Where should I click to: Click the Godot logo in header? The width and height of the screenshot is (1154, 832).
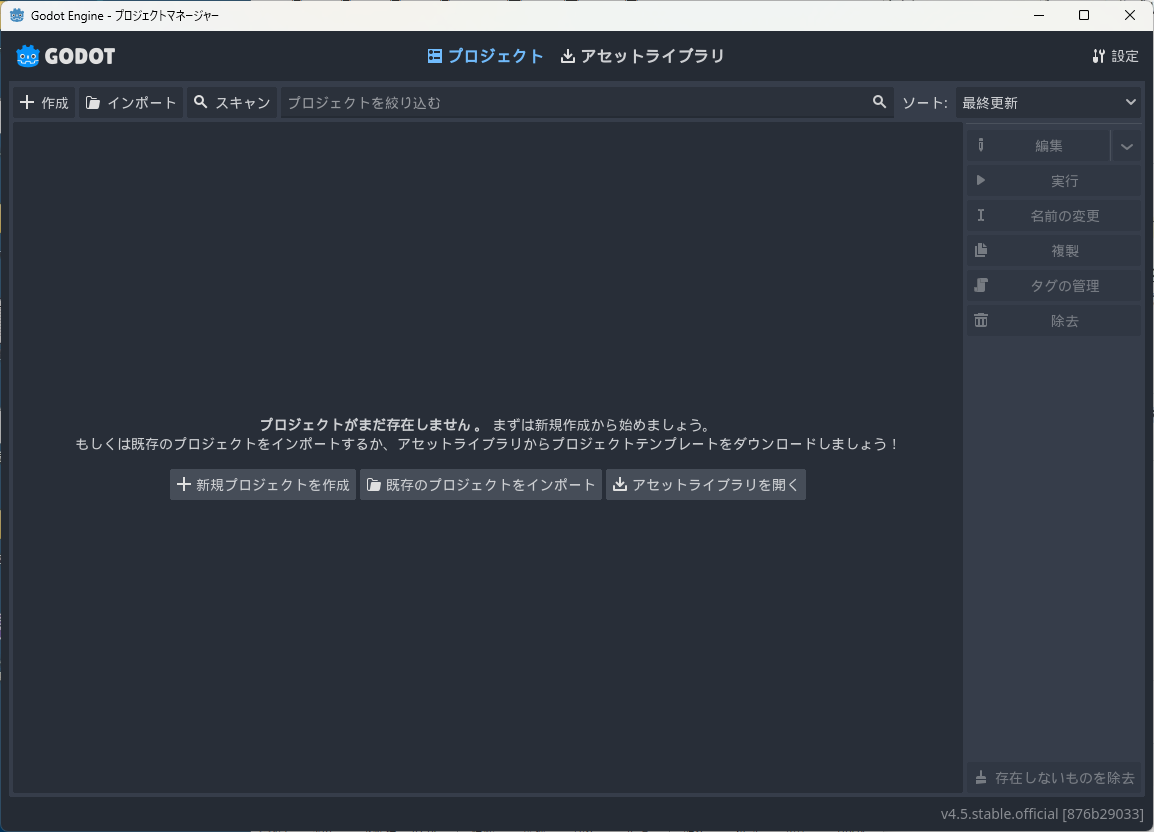[66, 56]
